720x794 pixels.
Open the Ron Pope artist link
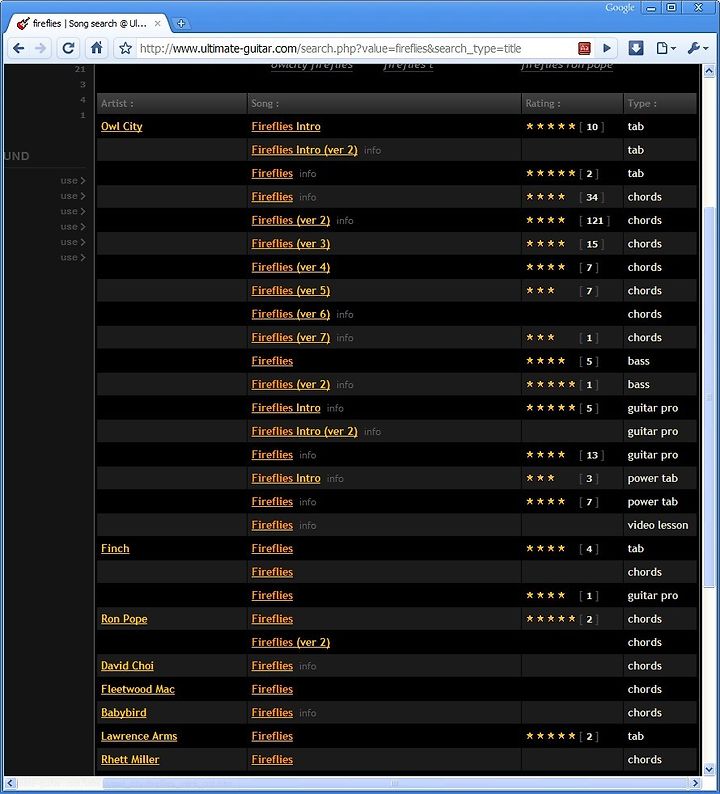[x=124, y=619]
